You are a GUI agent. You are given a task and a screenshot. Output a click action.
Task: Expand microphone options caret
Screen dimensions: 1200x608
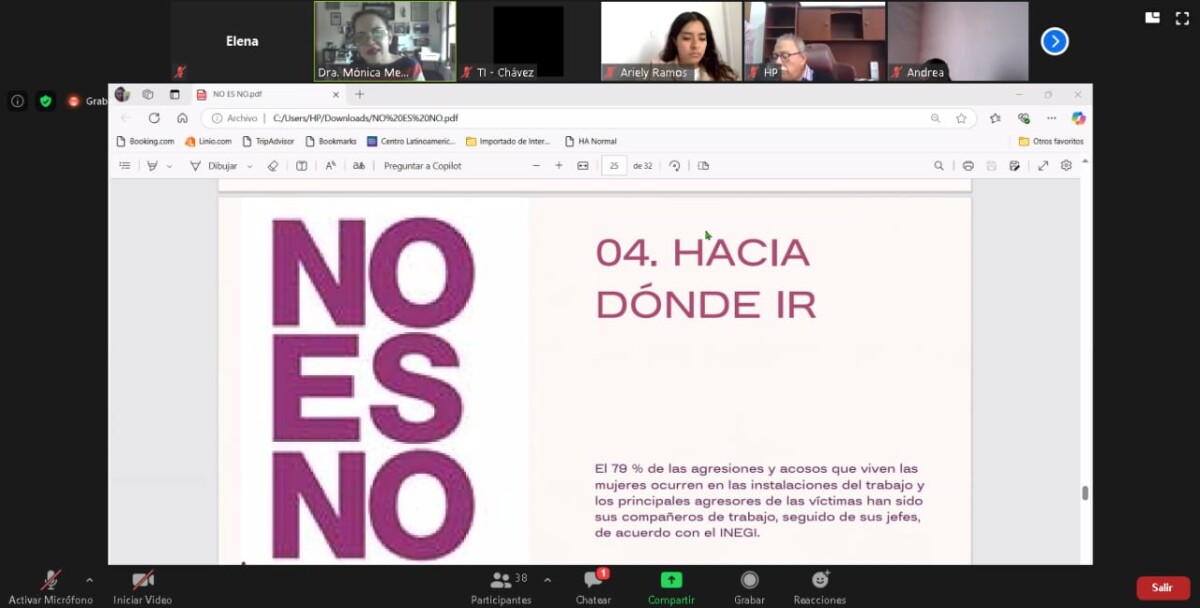89,579
